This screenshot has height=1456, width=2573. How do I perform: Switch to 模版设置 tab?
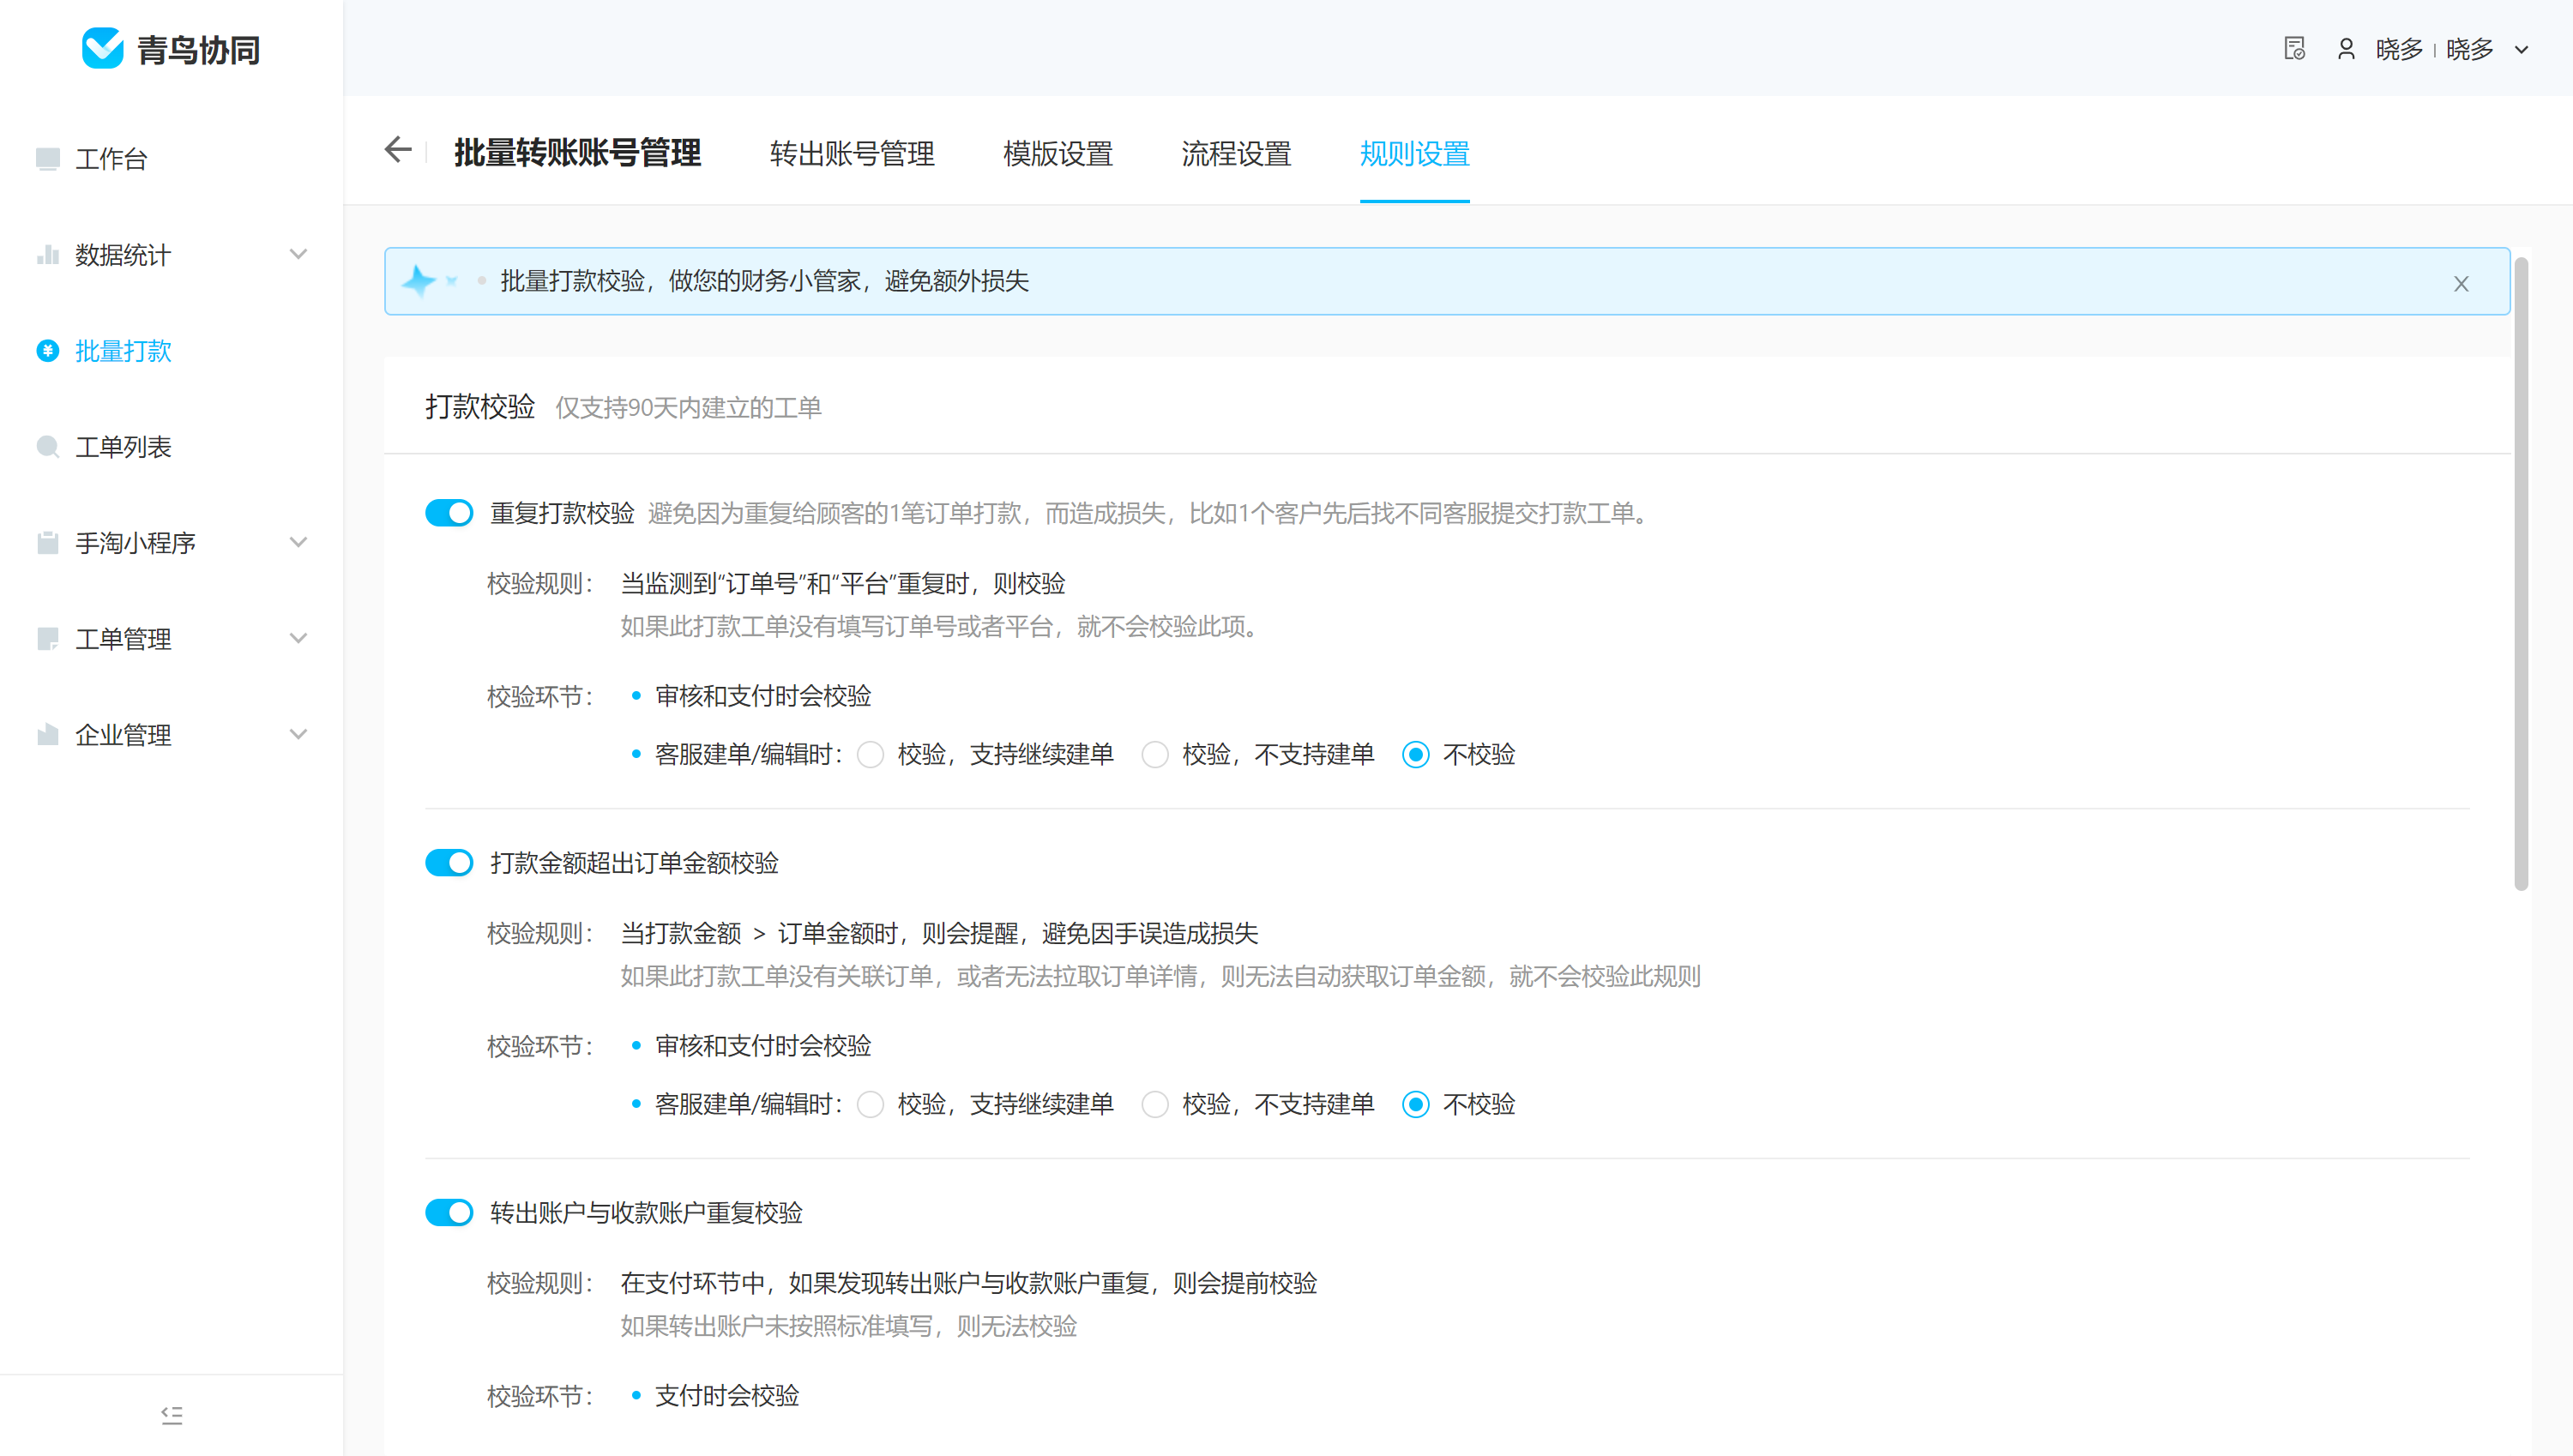coord(1058,154)
